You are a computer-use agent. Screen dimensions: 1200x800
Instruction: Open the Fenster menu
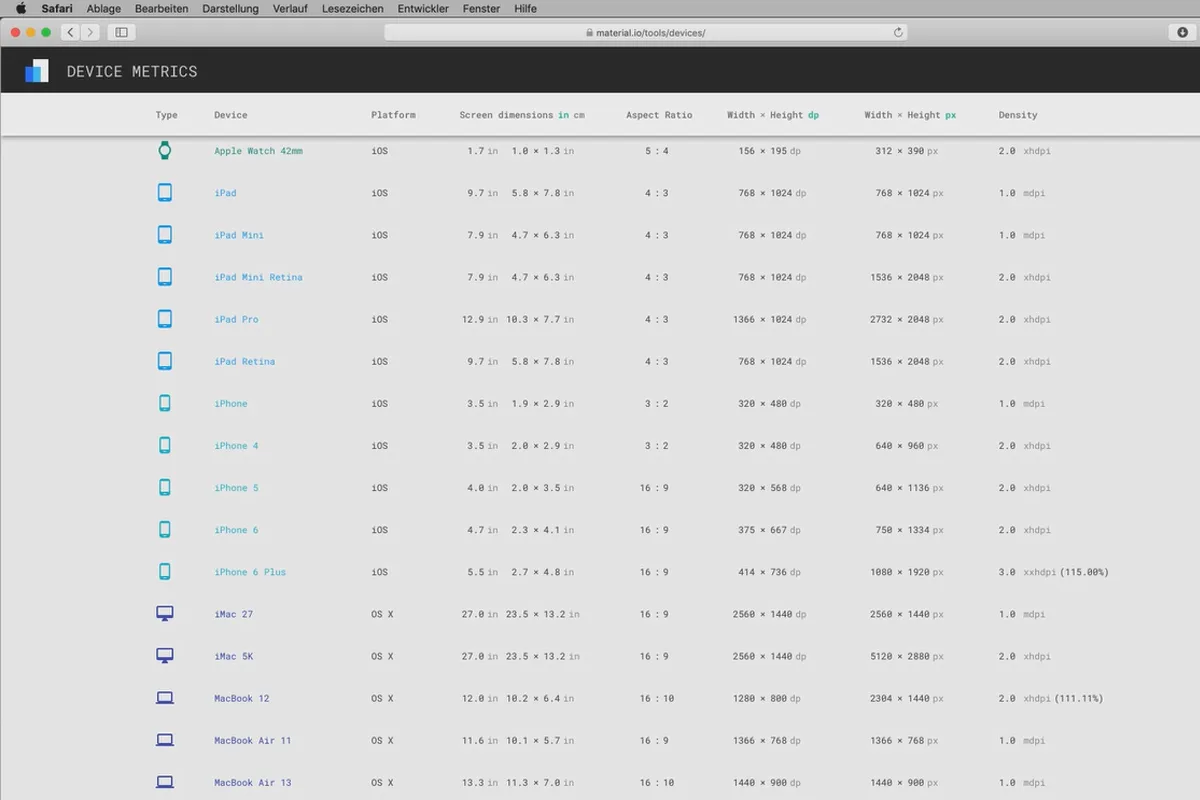tap(482, 8)
